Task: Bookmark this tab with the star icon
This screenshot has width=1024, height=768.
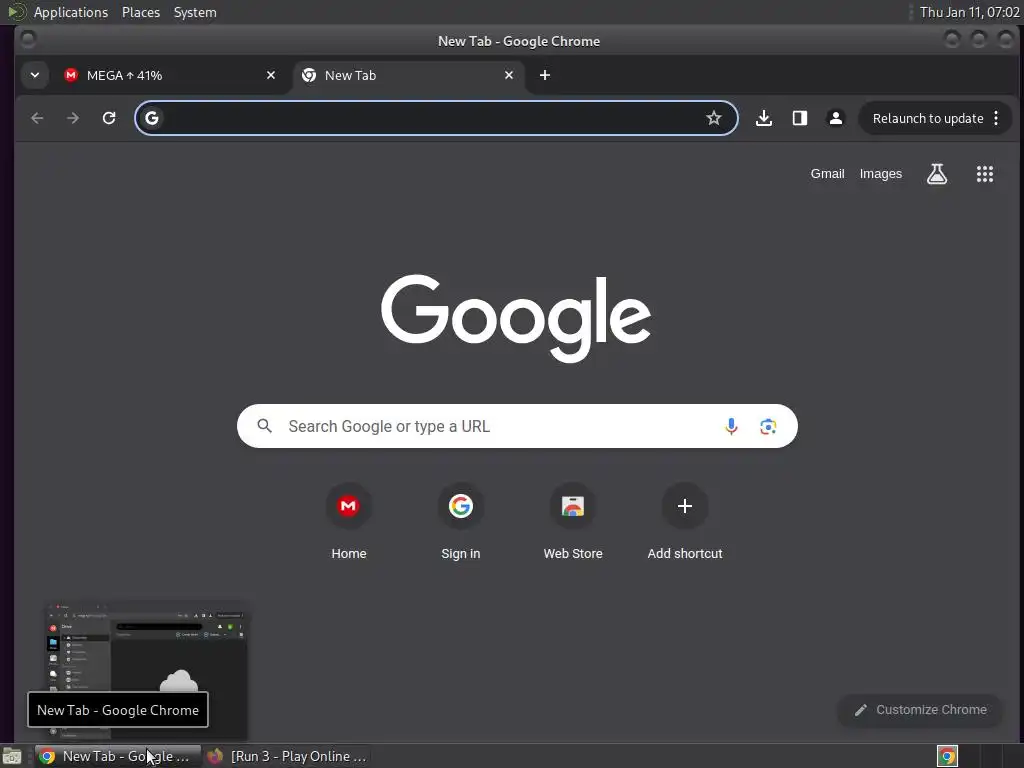Action: (714, 118)
